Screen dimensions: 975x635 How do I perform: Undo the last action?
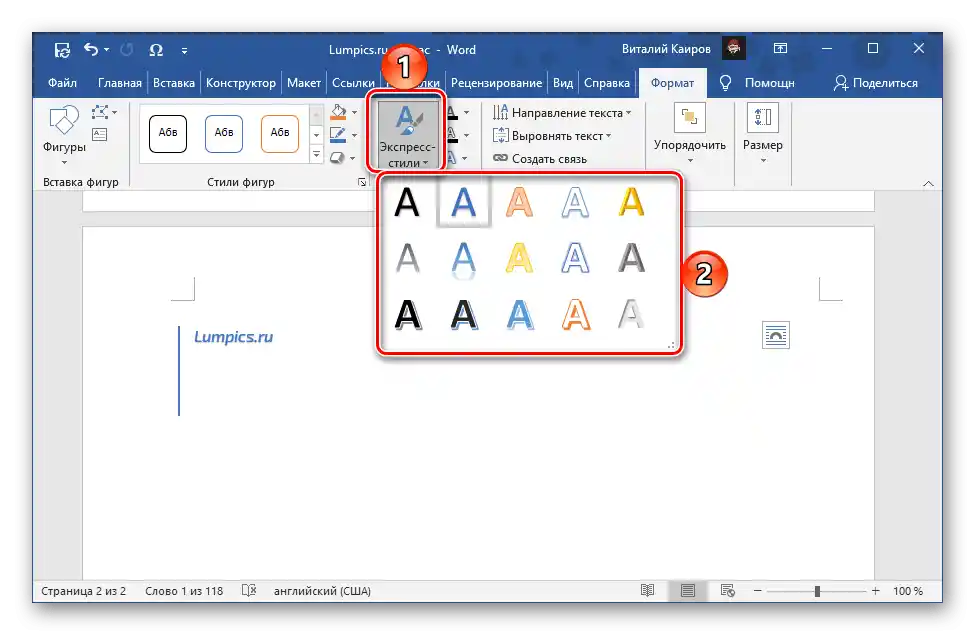point(91,49)
